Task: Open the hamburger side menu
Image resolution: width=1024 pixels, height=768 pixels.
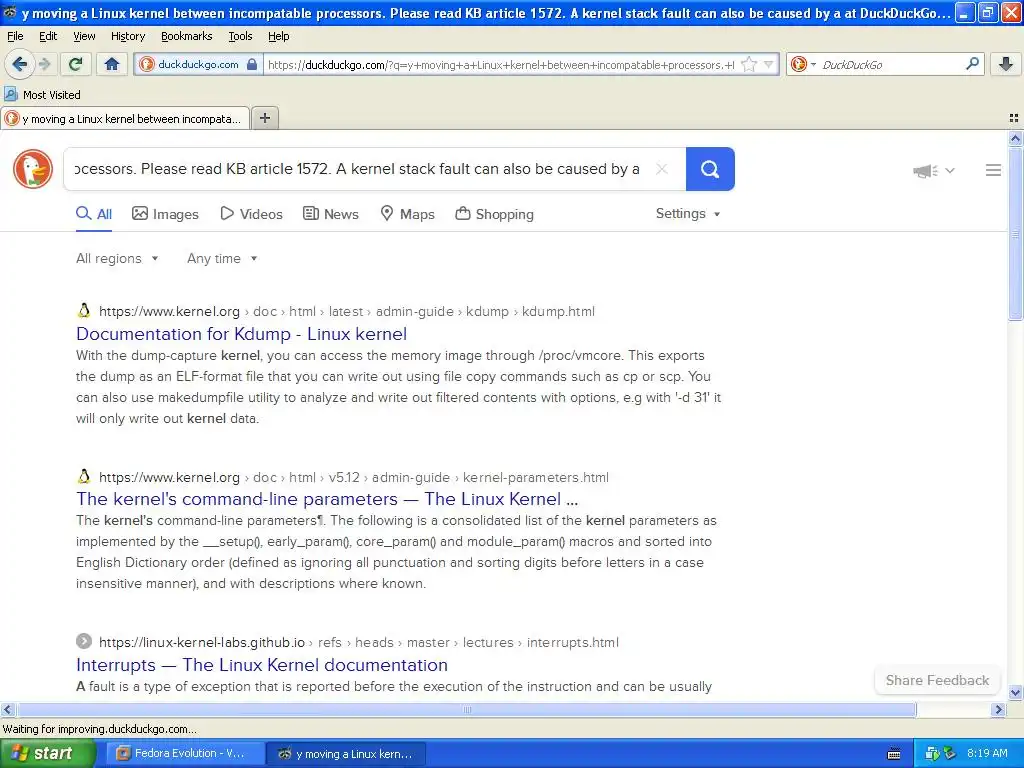Action: (993, 170)
